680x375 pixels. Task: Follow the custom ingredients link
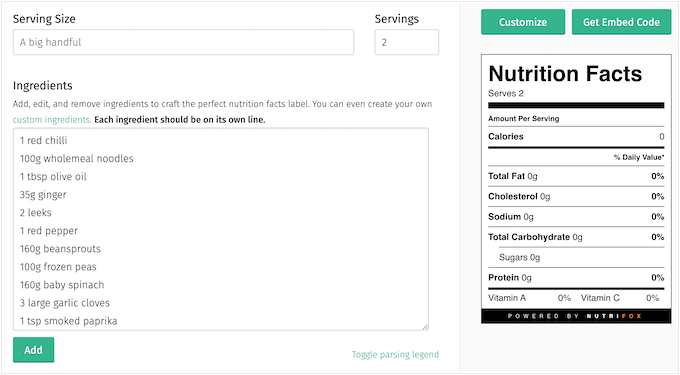pyautogui.click(x=52, y=120)
